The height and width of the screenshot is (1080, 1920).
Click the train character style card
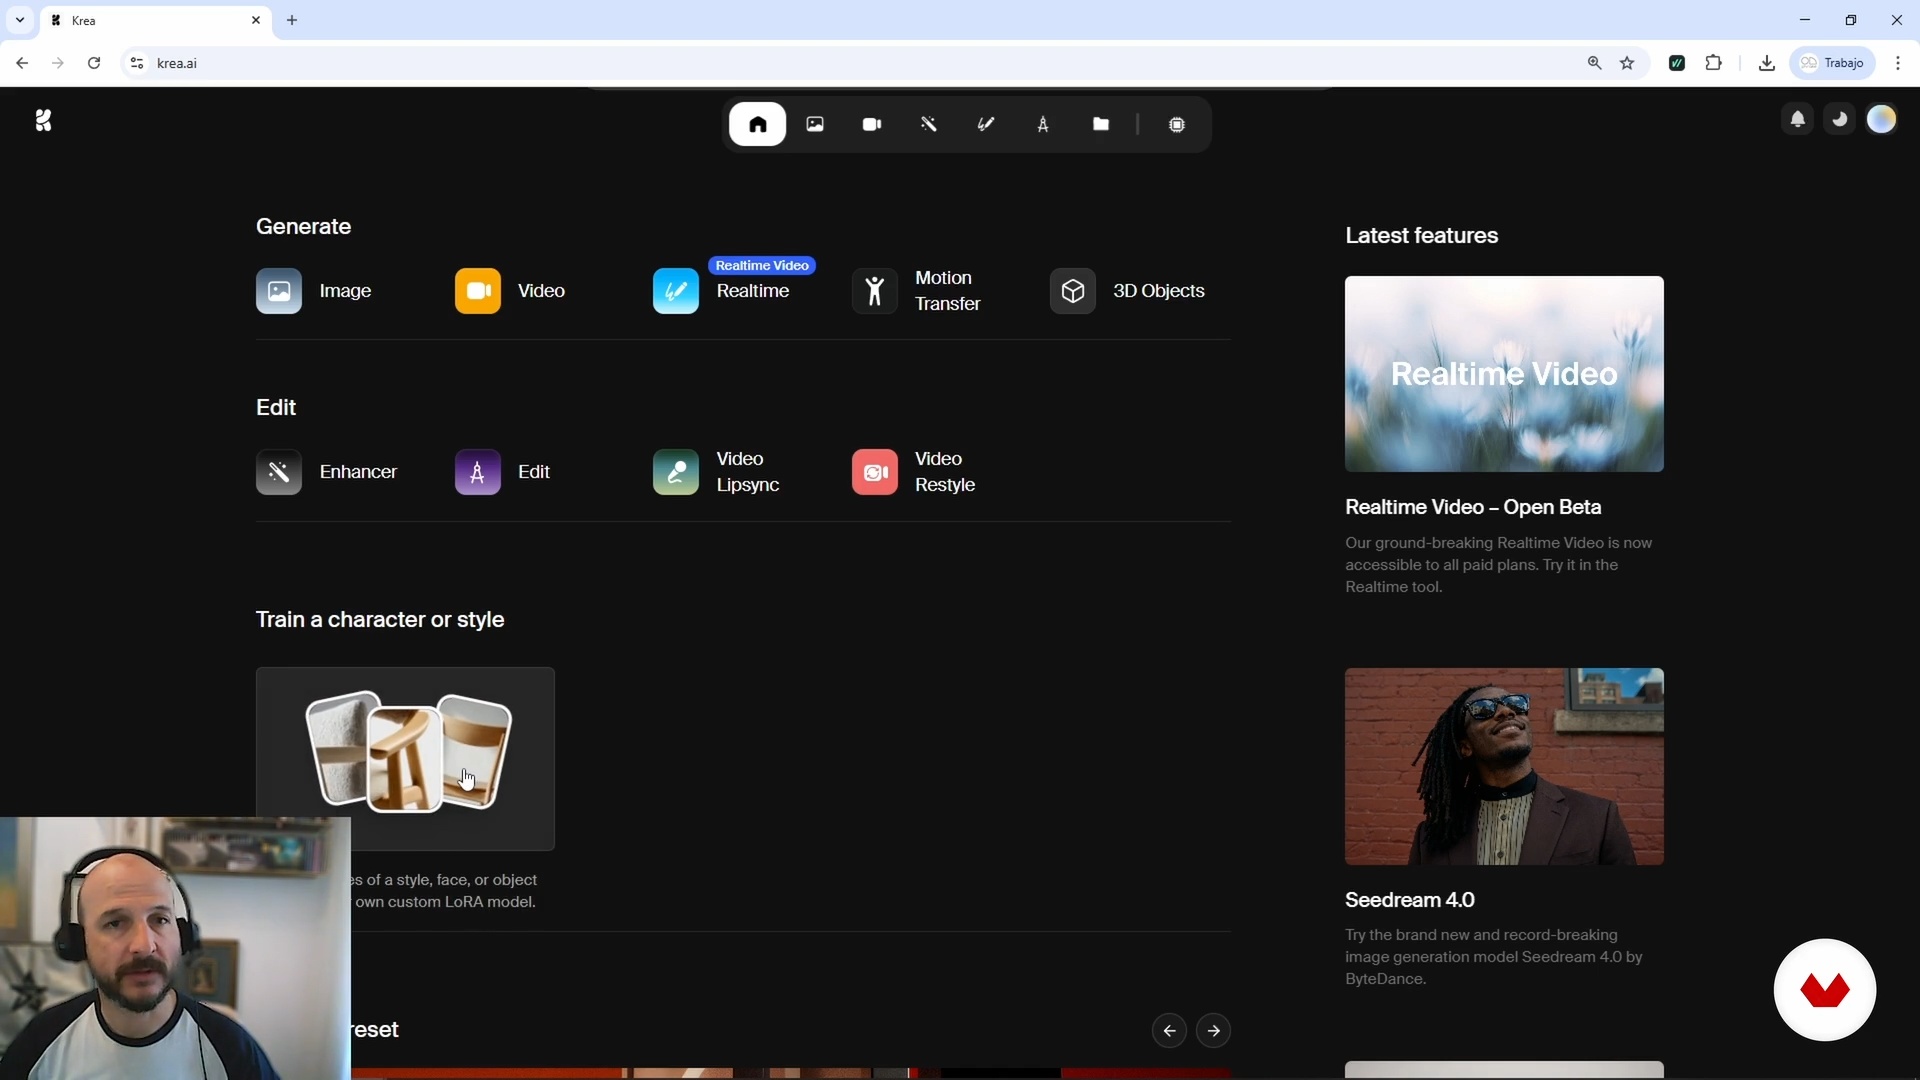point(405,758)
